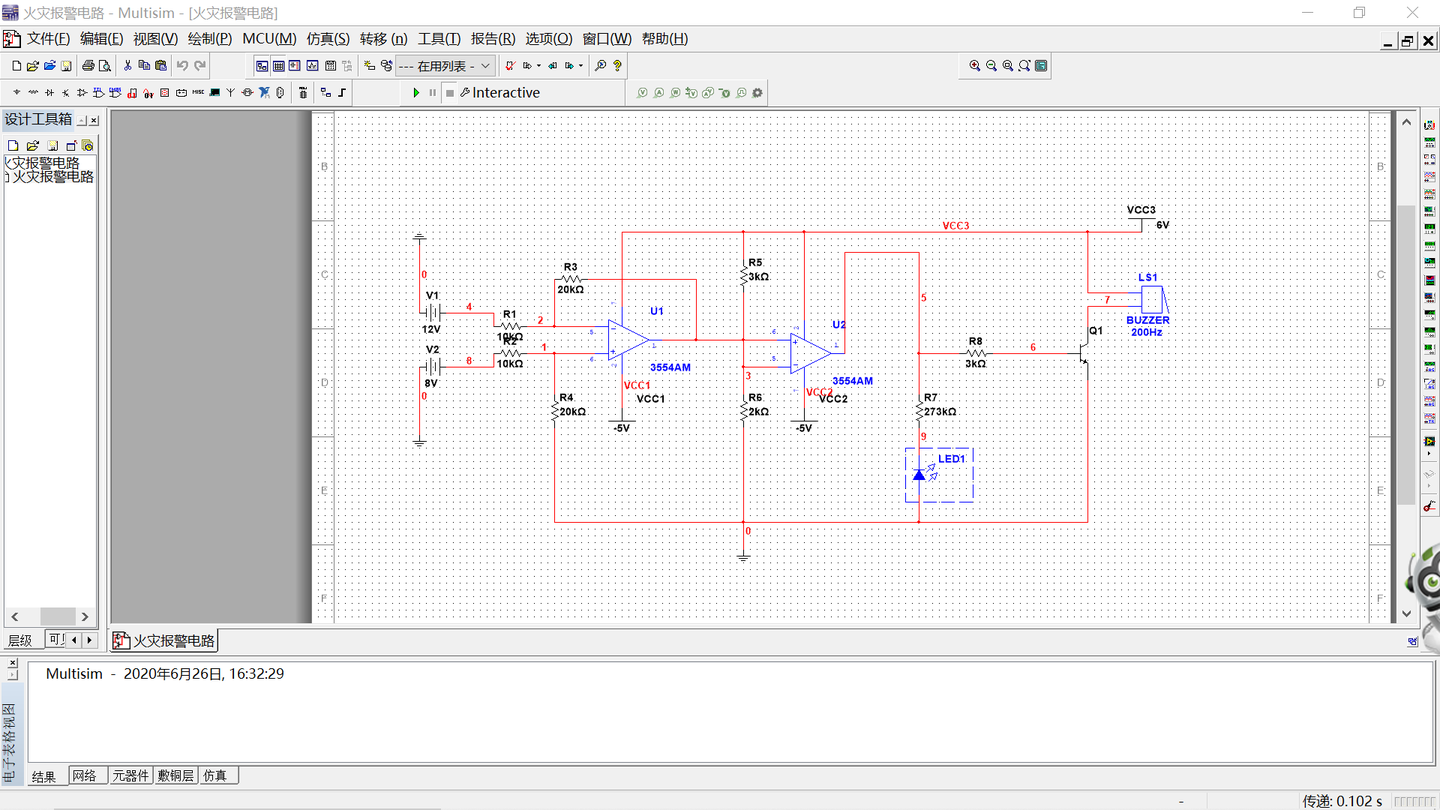Screen dimensions: 1440x810
Task: Place a Basic resistor component icon
Action: (x=33, y=92)
